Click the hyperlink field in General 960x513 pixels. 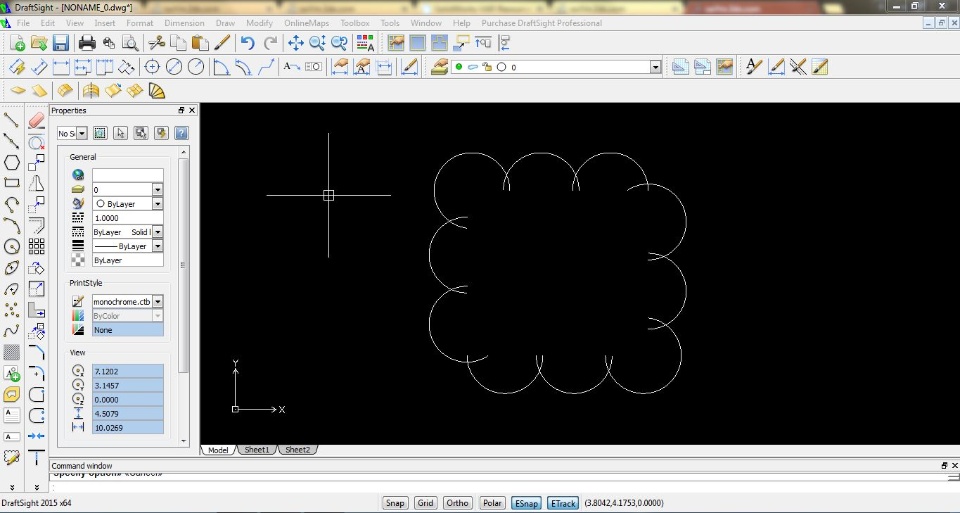pyautogui.click(x=127, y=175)
